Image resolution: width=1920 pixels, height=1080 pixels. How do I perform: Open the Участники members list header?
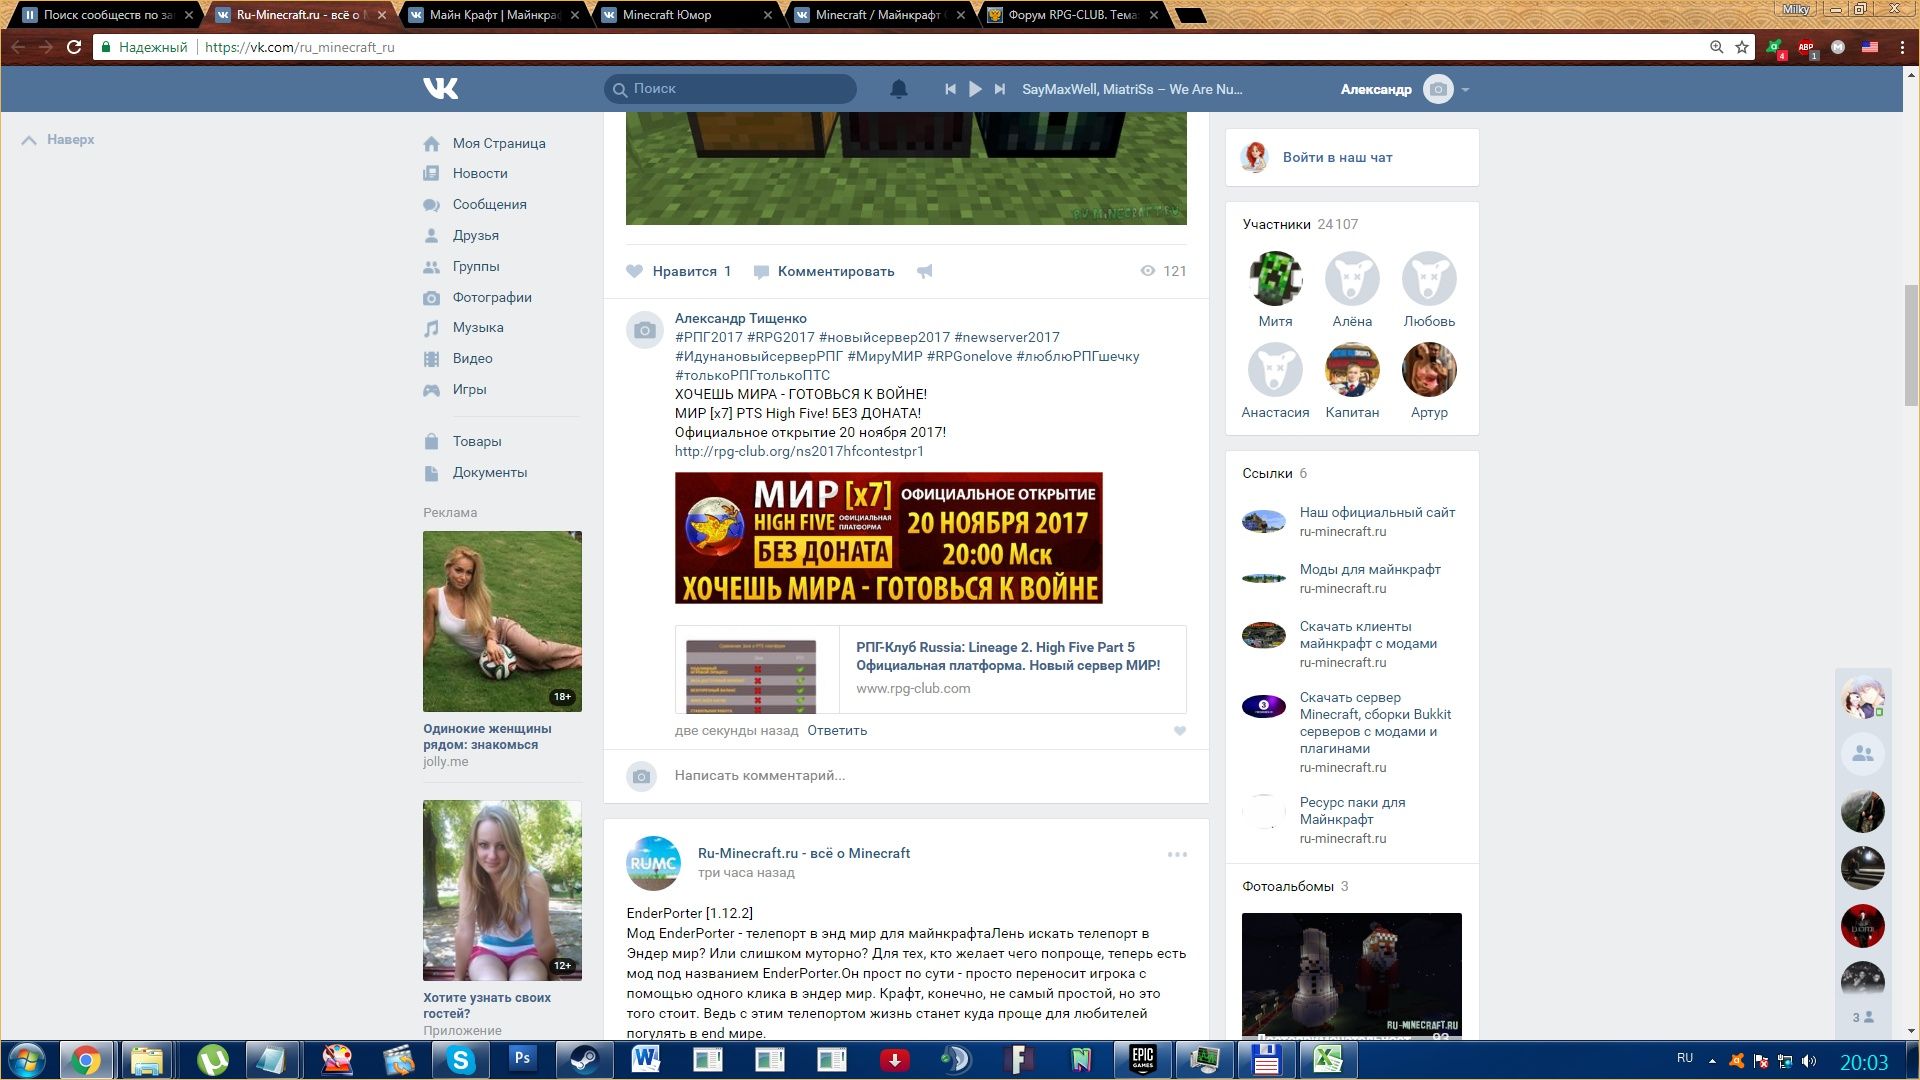pos(1300,224)
